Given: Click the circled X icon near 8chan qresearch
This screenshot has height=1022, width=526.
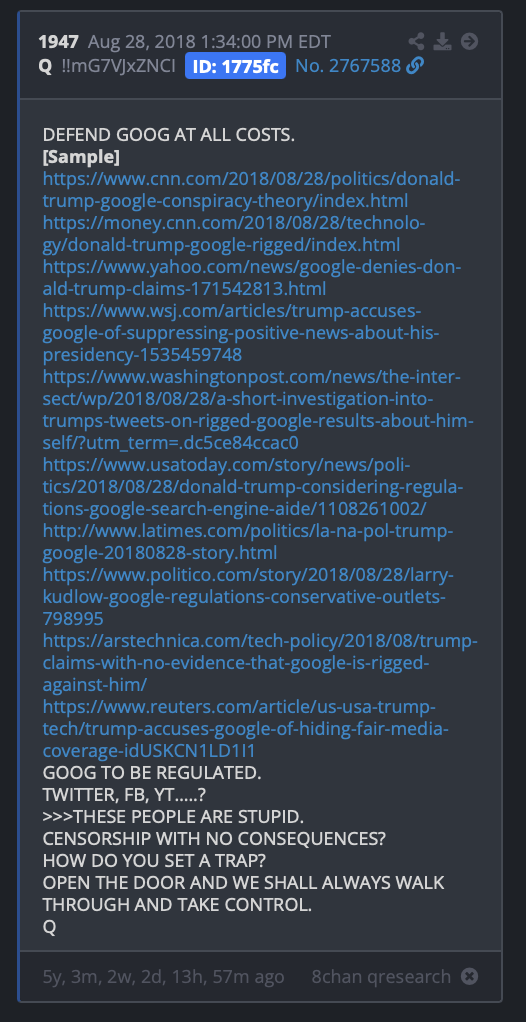Looking at the screenshot, I should [469, 976].
